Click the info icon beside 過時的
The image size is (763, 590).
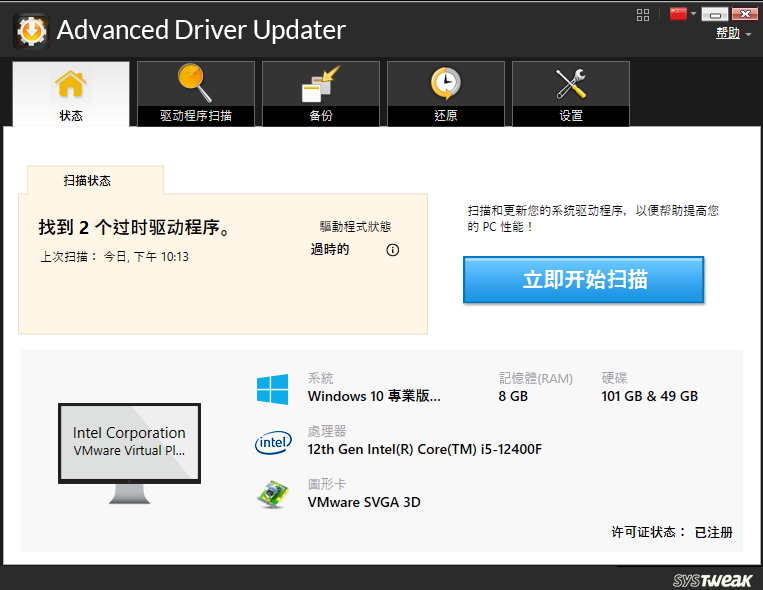tap(393, 250)
